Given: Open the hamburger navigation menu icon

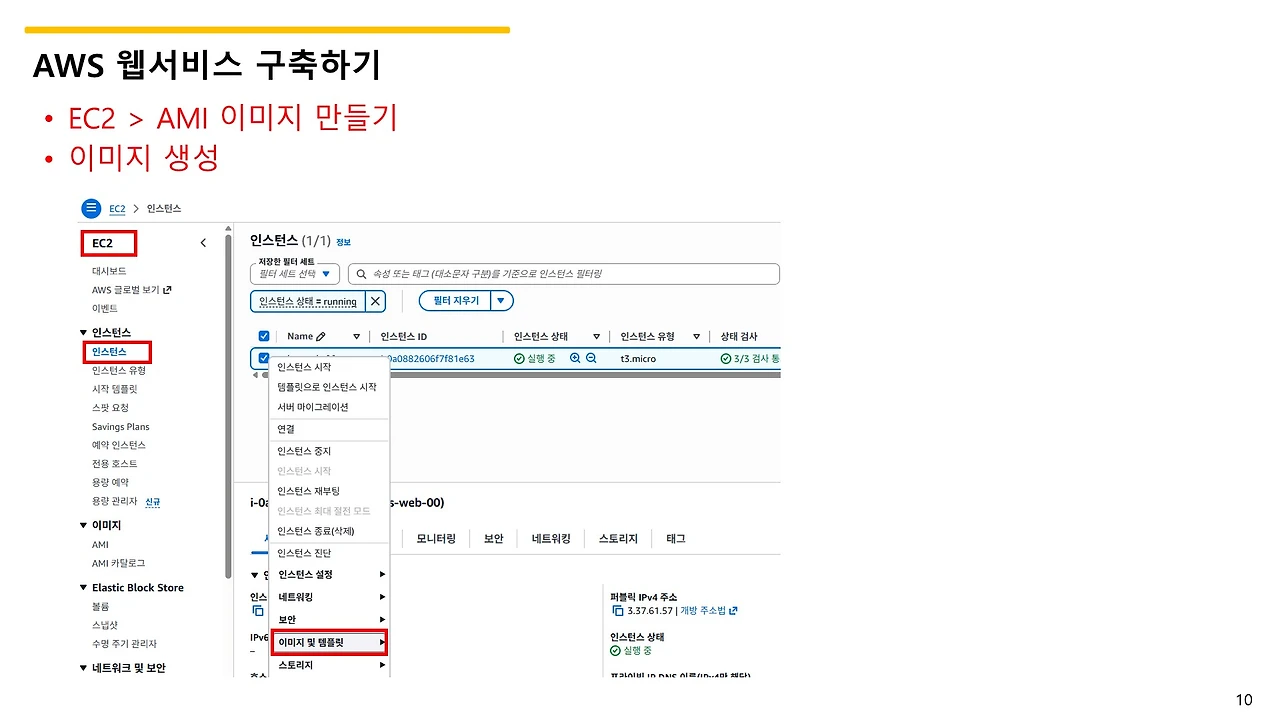Looking at the screenshot, I should pos(91,208).
